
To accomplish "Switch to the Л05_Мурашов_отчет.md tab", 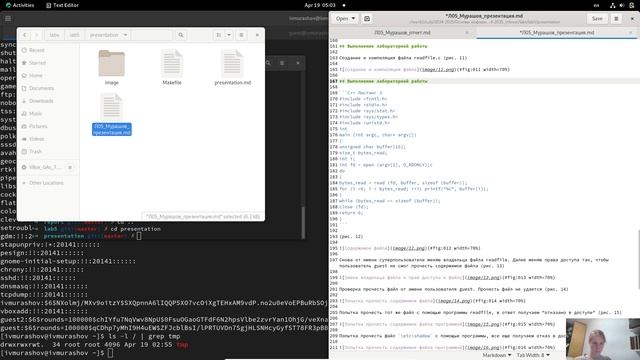I will (x=402, y=32).
